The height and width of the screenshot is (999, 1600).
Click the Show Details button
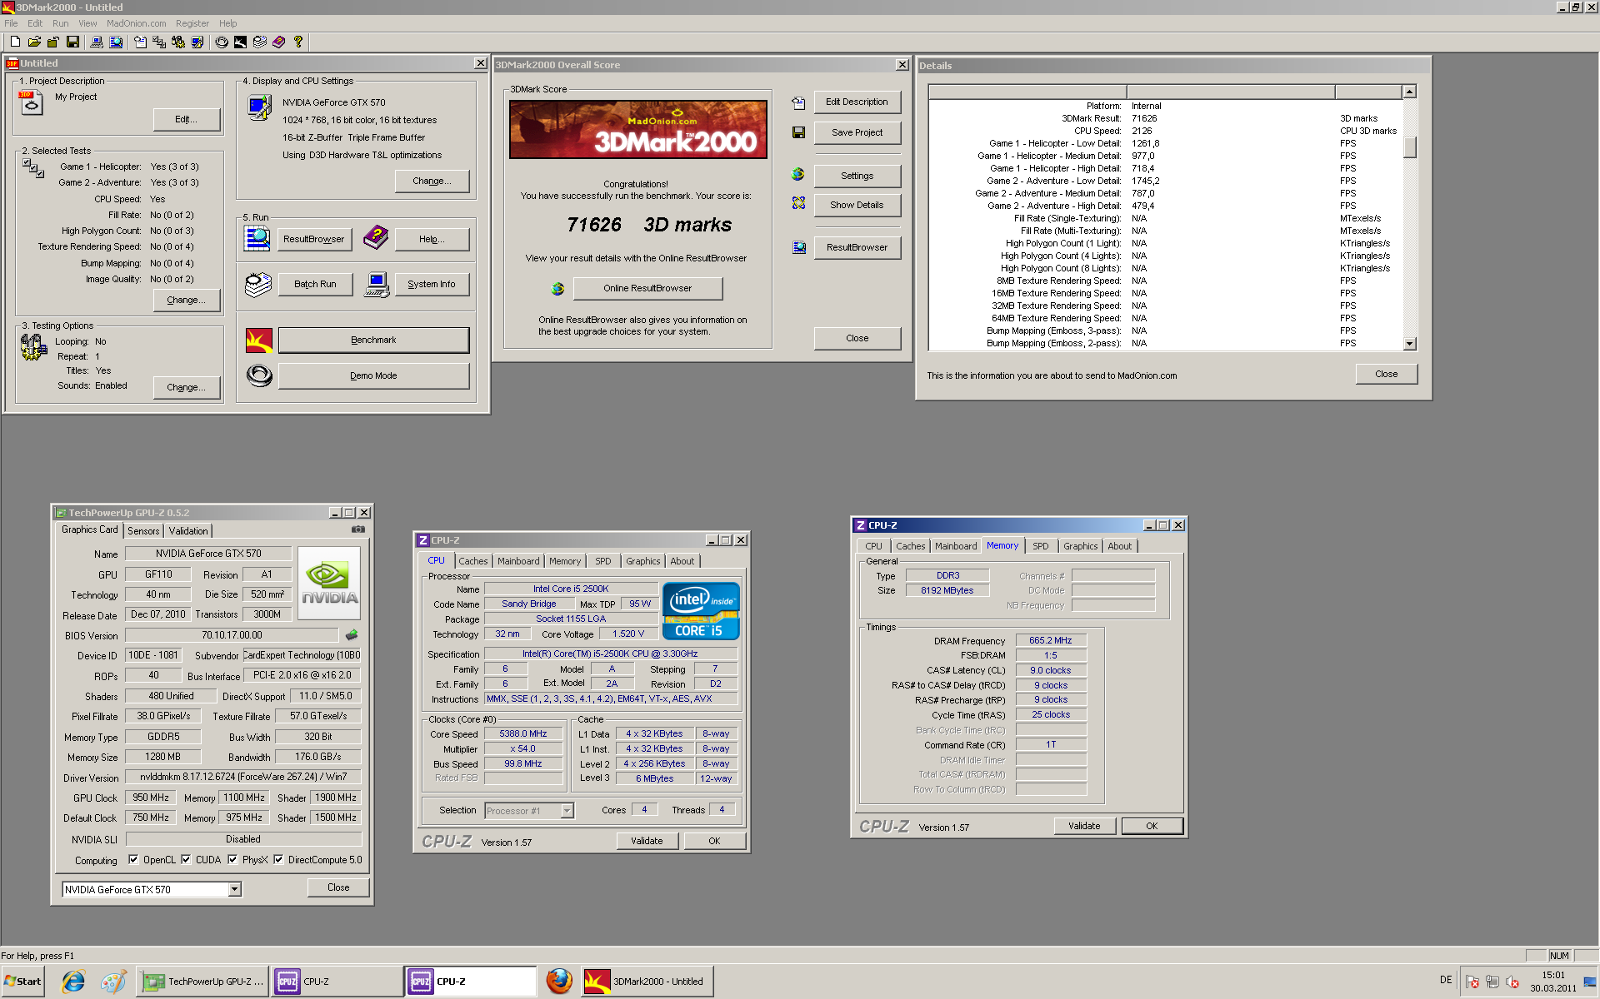[x=857, y=205]
